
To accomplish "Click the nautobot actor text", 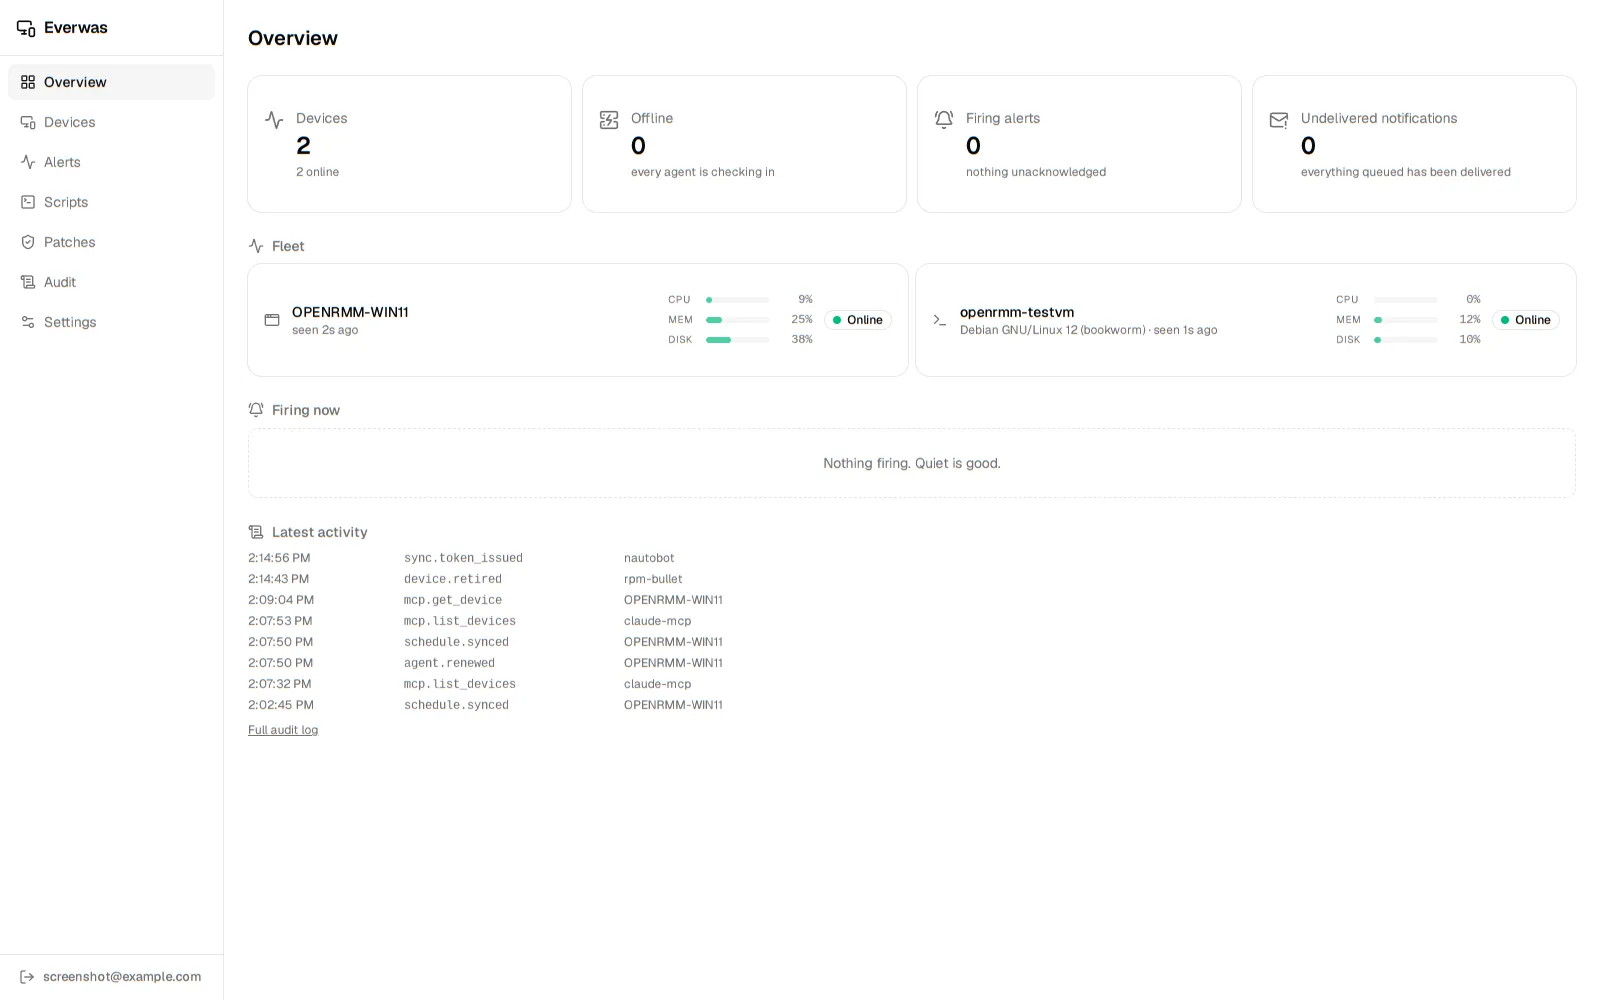I will [x=649, y=558].
